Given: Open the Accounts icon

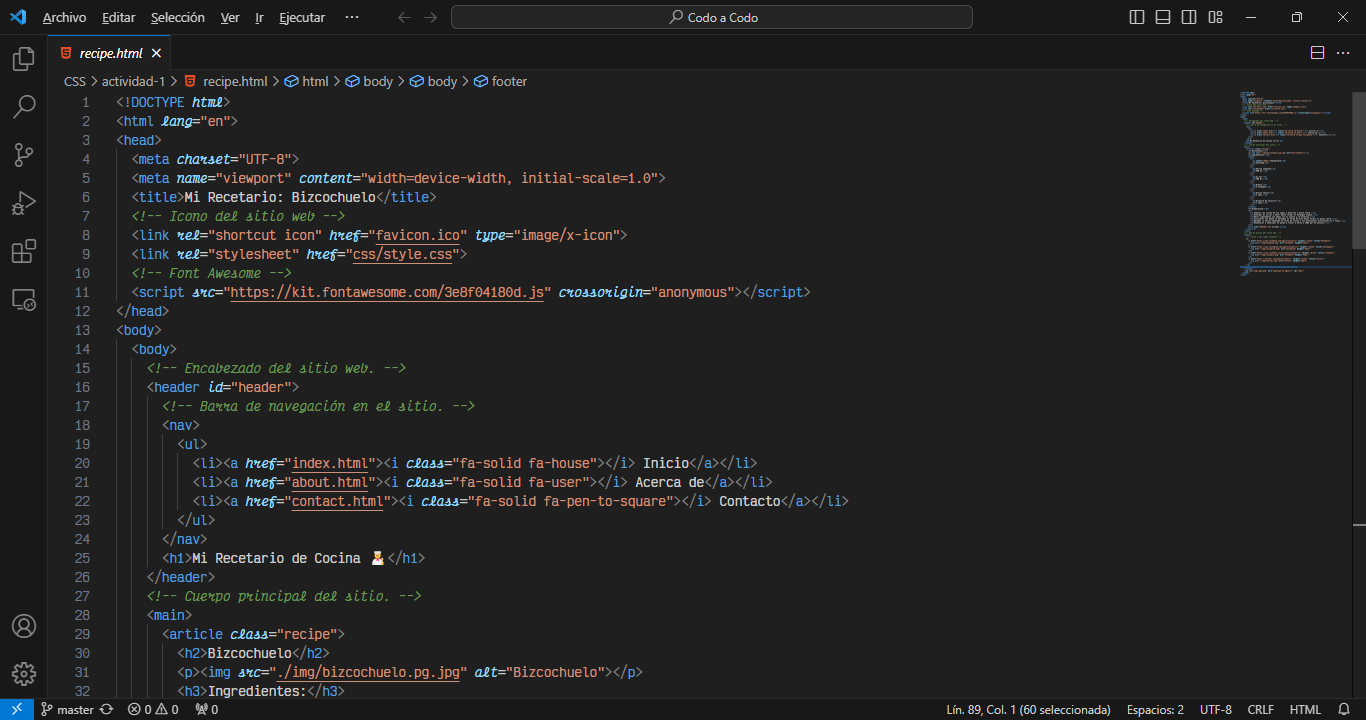Looking at the screenshot, I should pos(24,626).
